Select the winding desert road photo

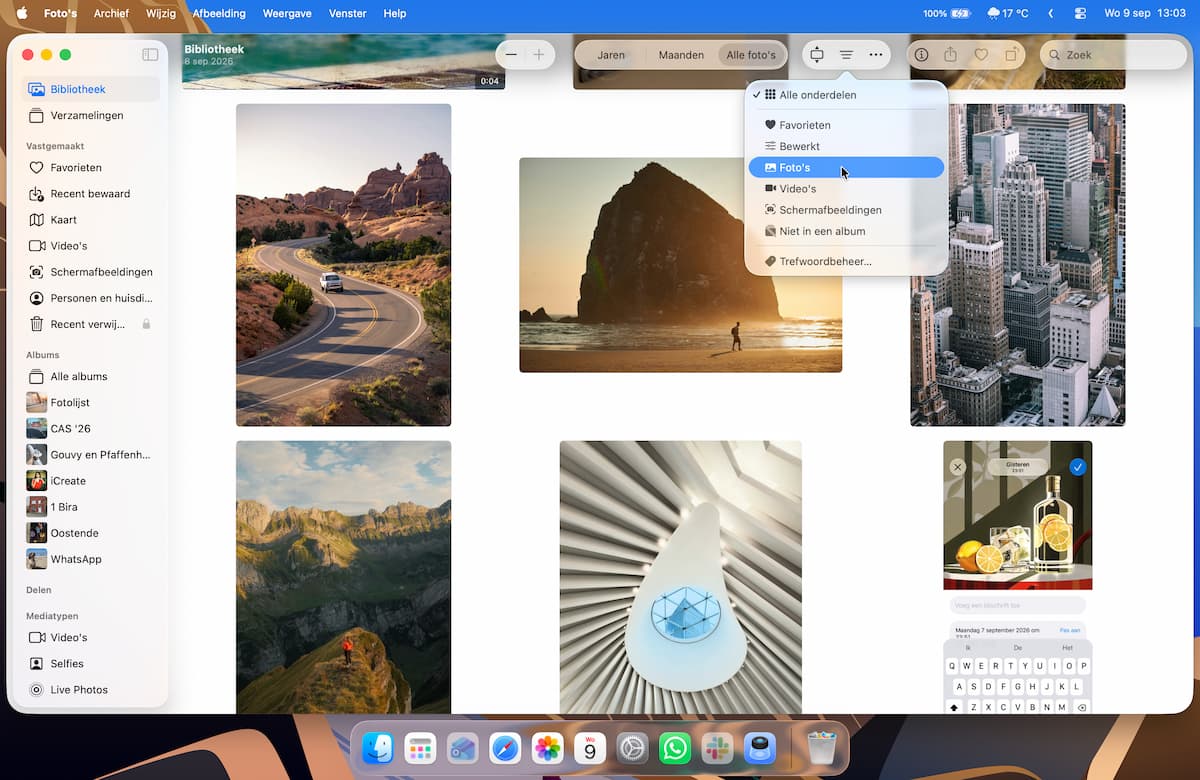343,265
